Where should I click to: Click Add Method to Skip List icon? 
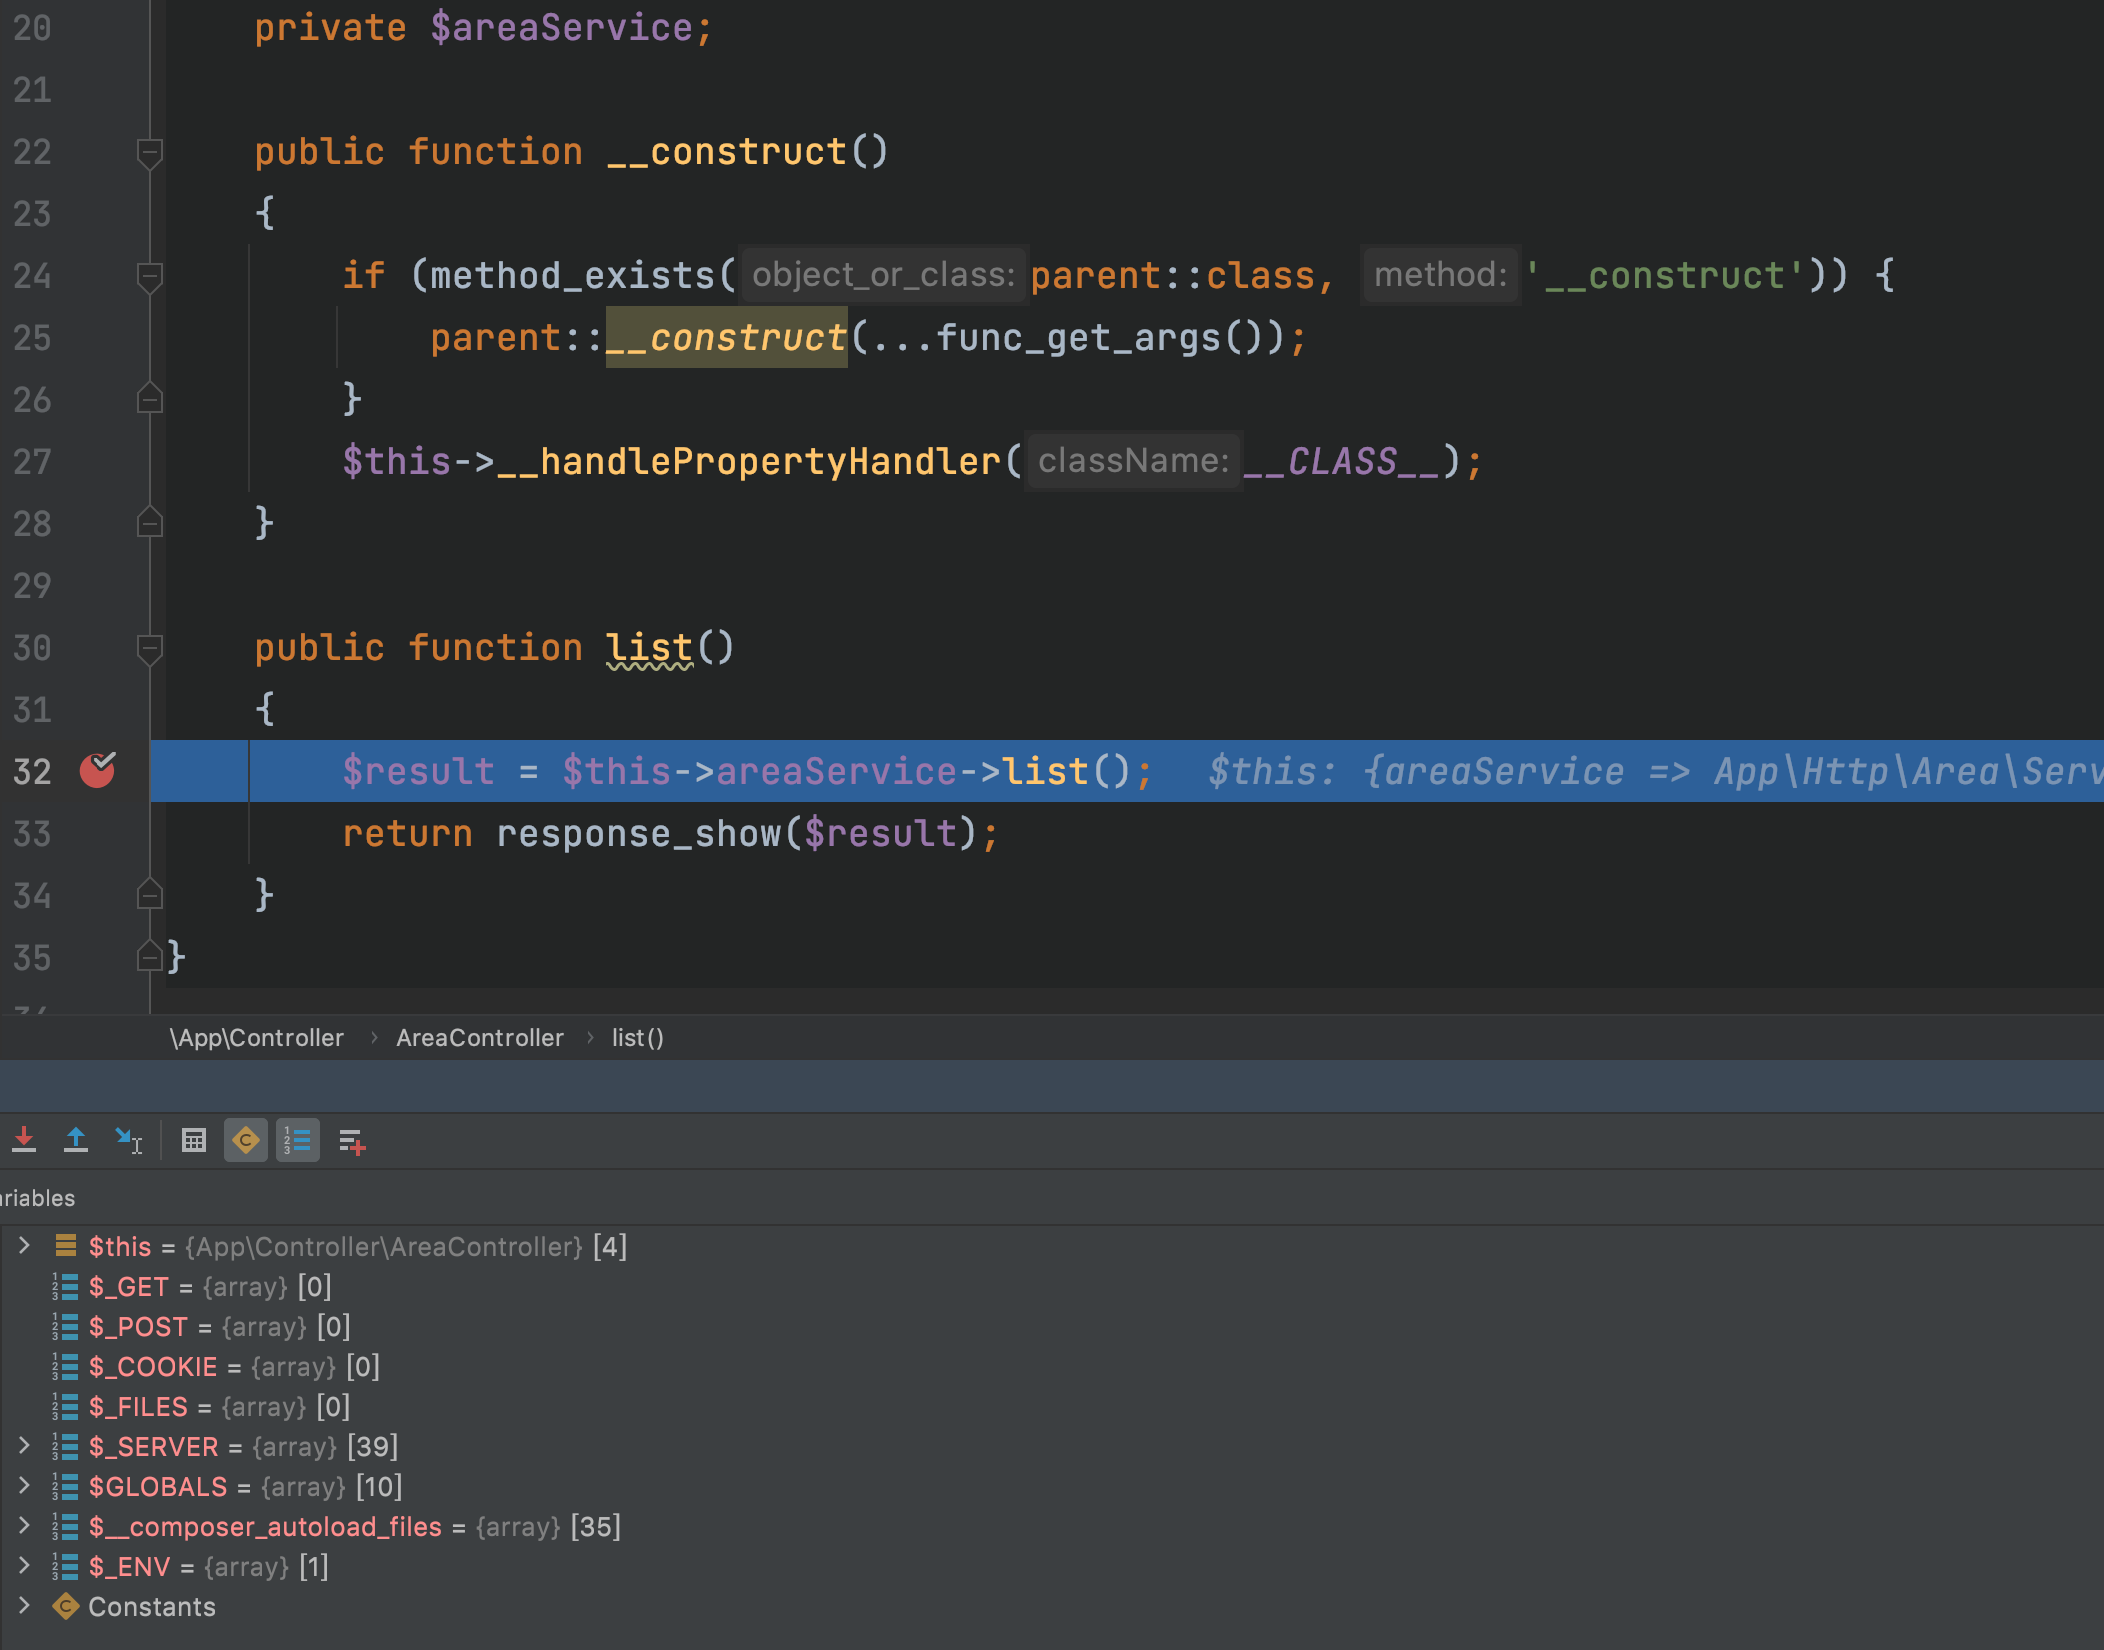coord(351,1140)
